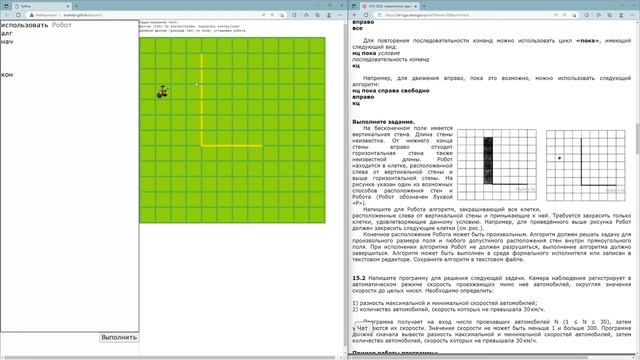
Task: Open Settings and more menu, left browser
Action: (340, 15)
